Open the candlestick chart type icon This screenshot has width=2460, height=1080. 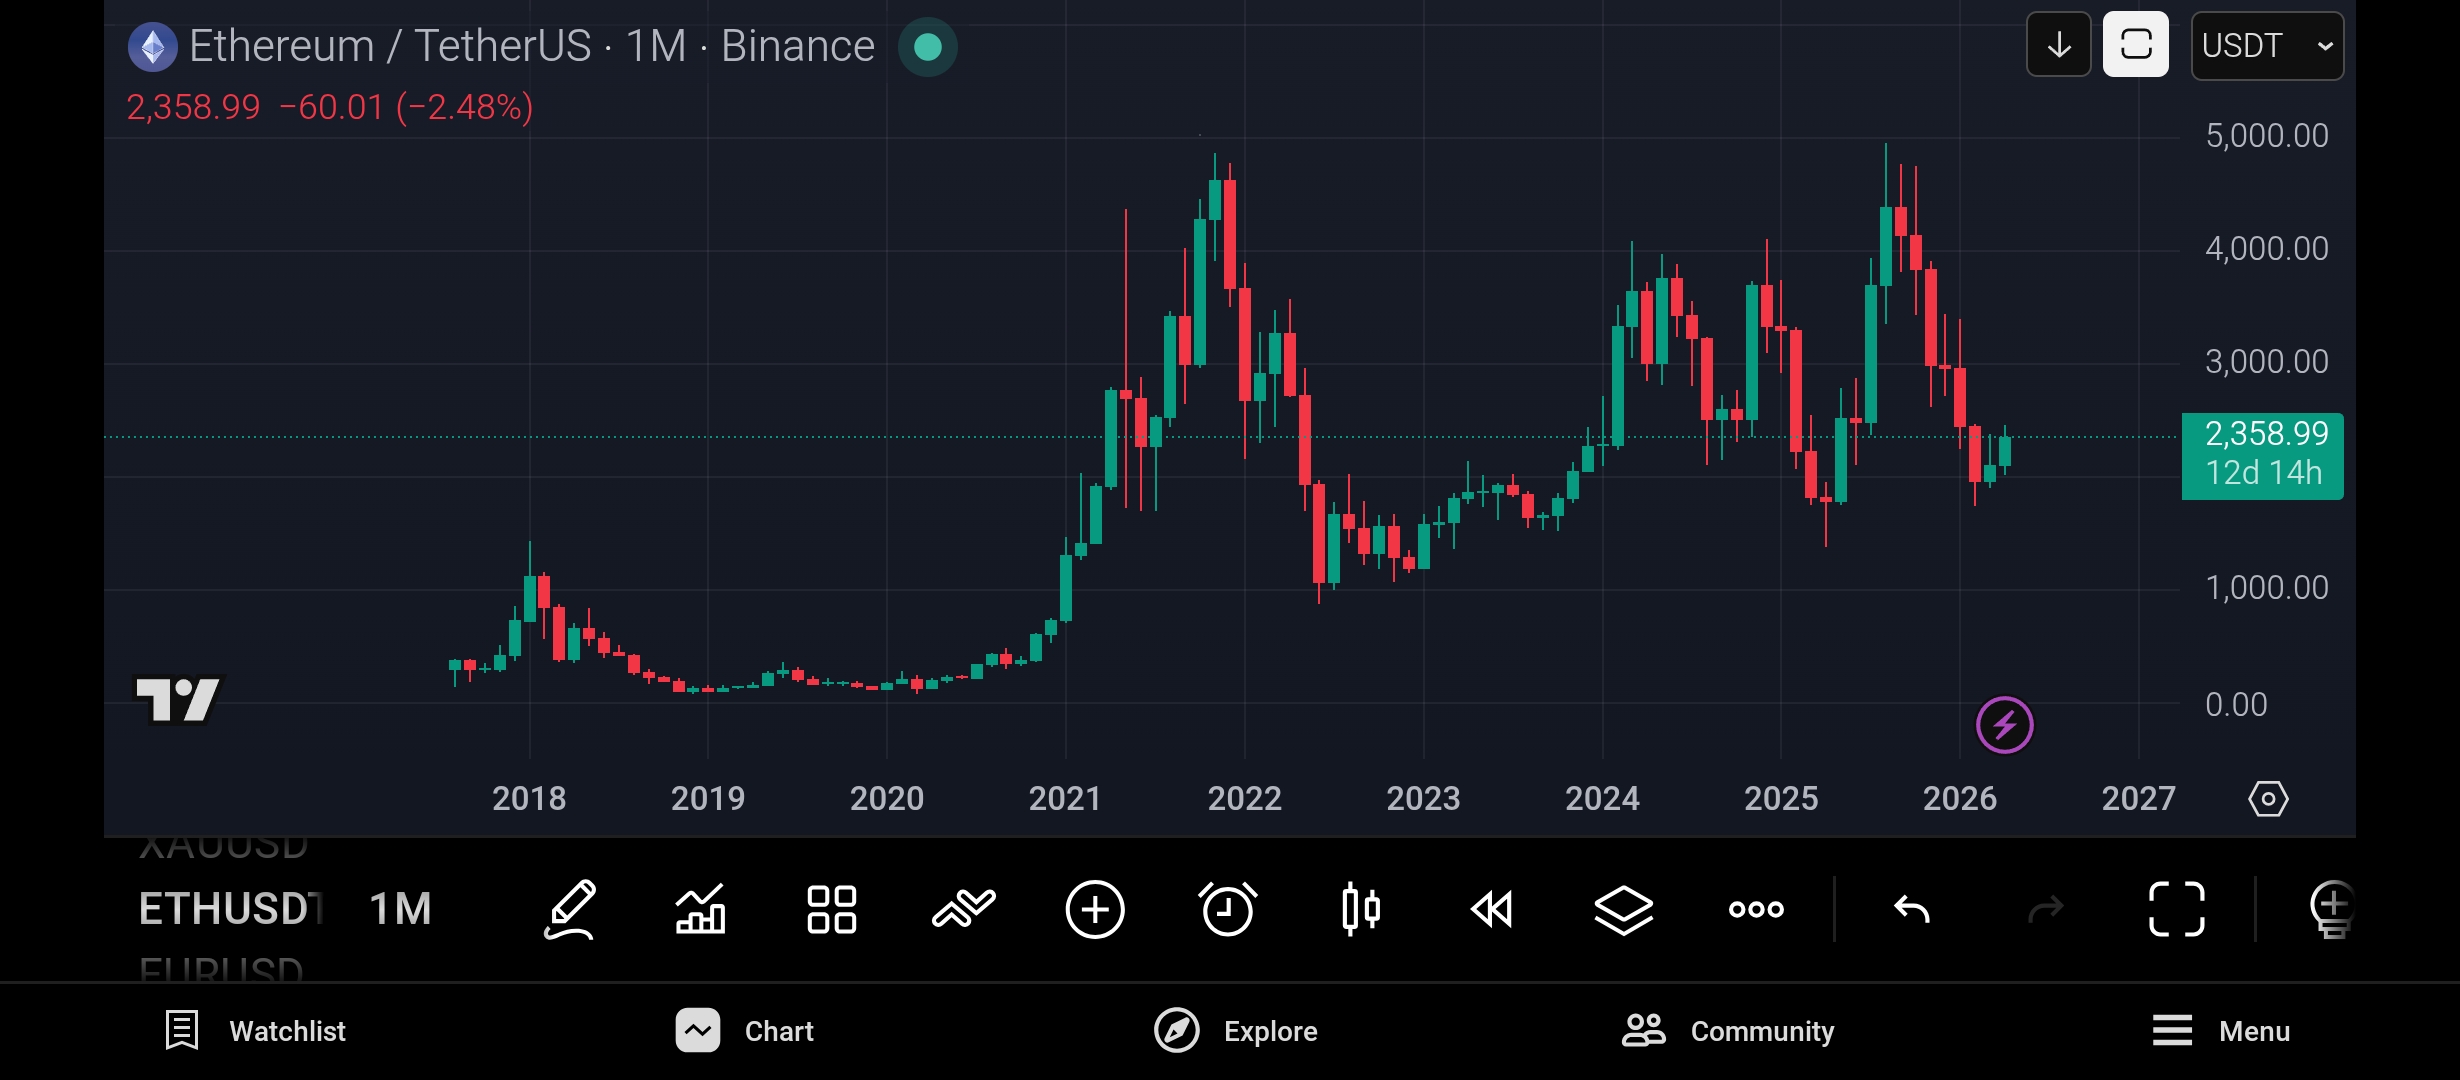click(1360, 909)
